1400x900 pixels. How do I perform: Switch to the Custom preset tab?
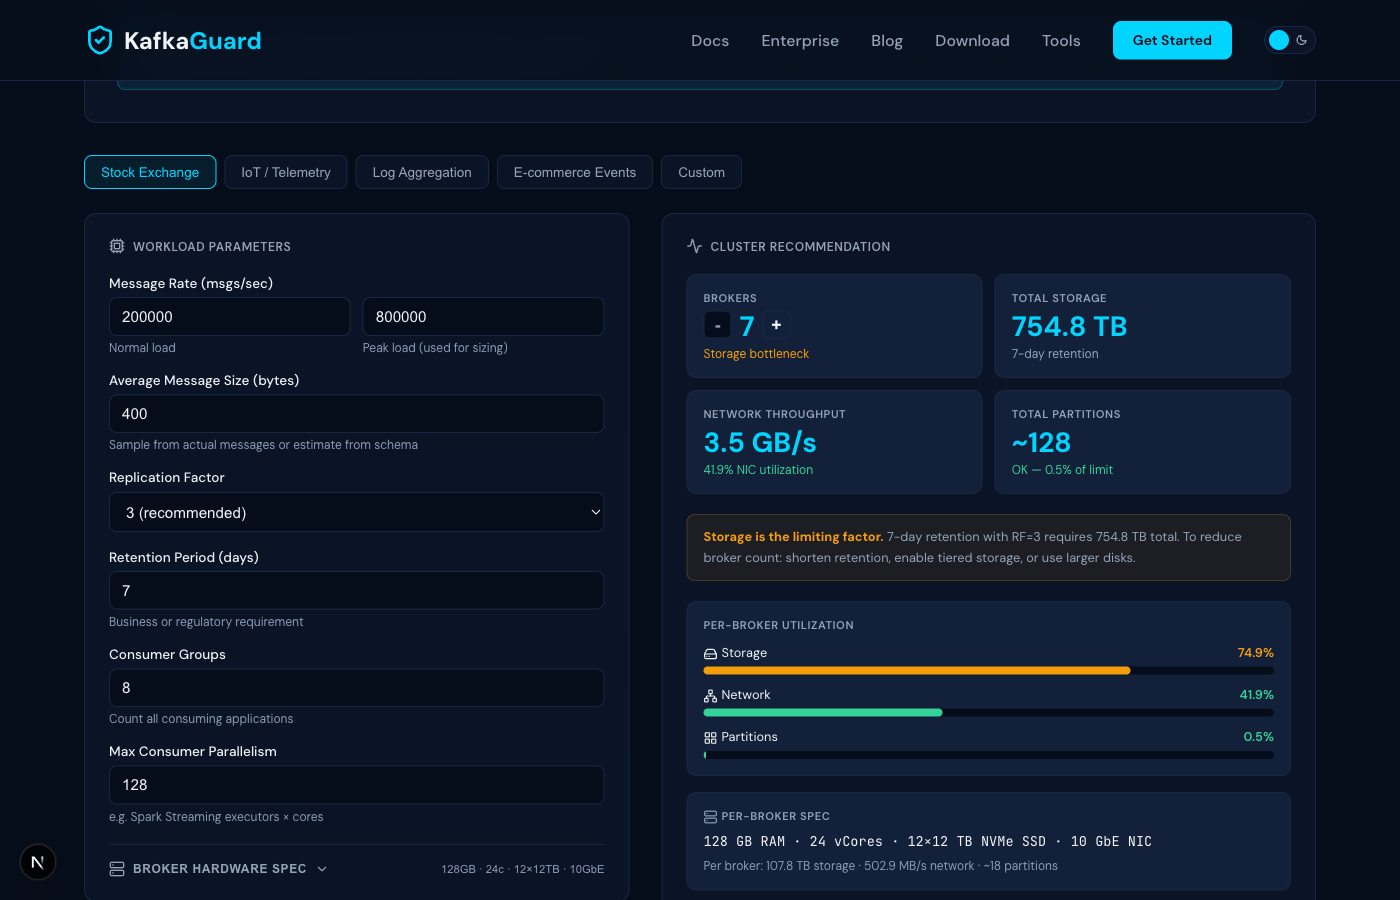point(701,172)
